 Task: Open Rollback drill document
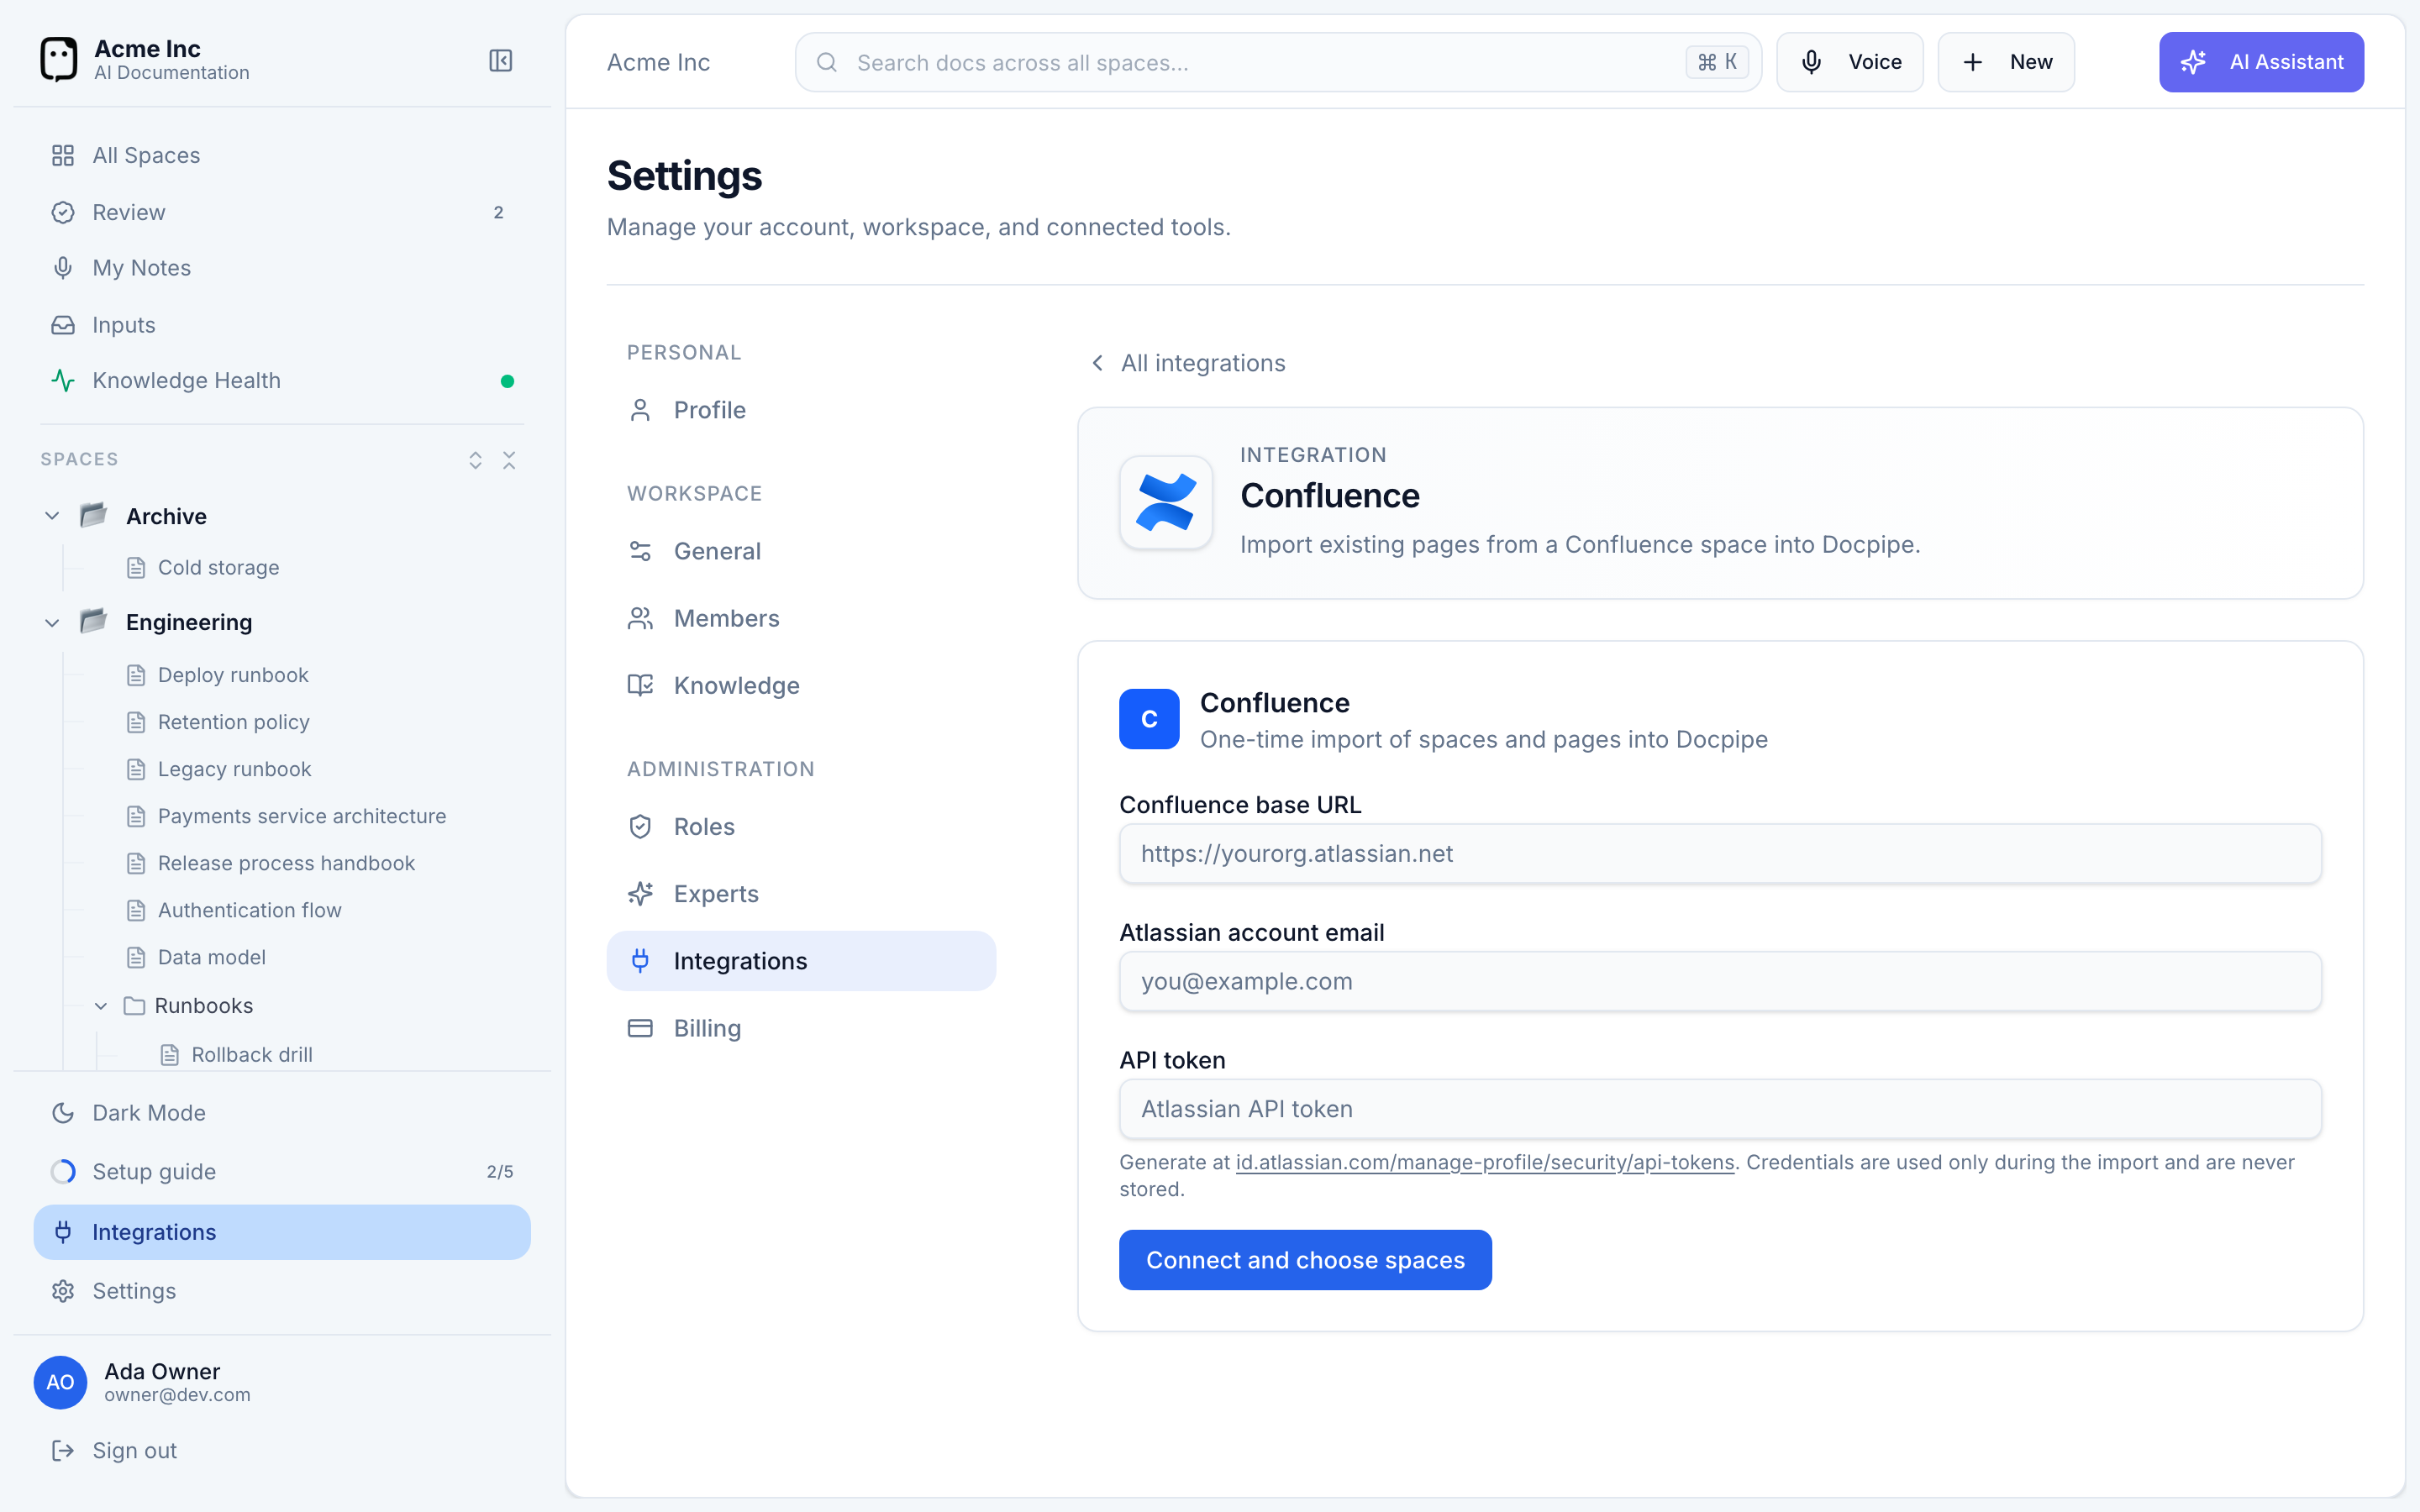tap(252, 1055)
